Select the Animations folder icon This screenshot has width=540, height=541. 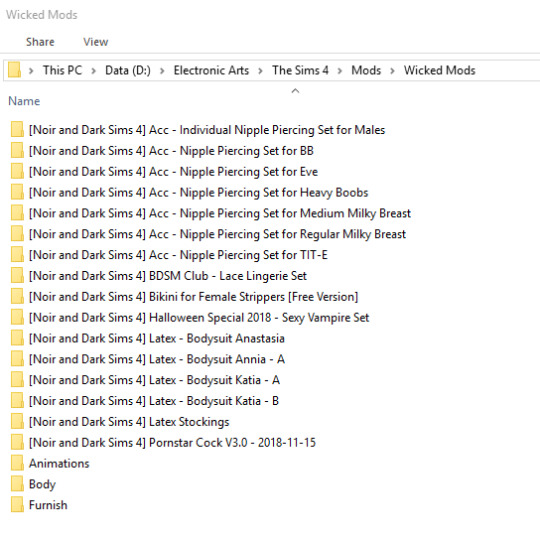(x=17, y=463)
